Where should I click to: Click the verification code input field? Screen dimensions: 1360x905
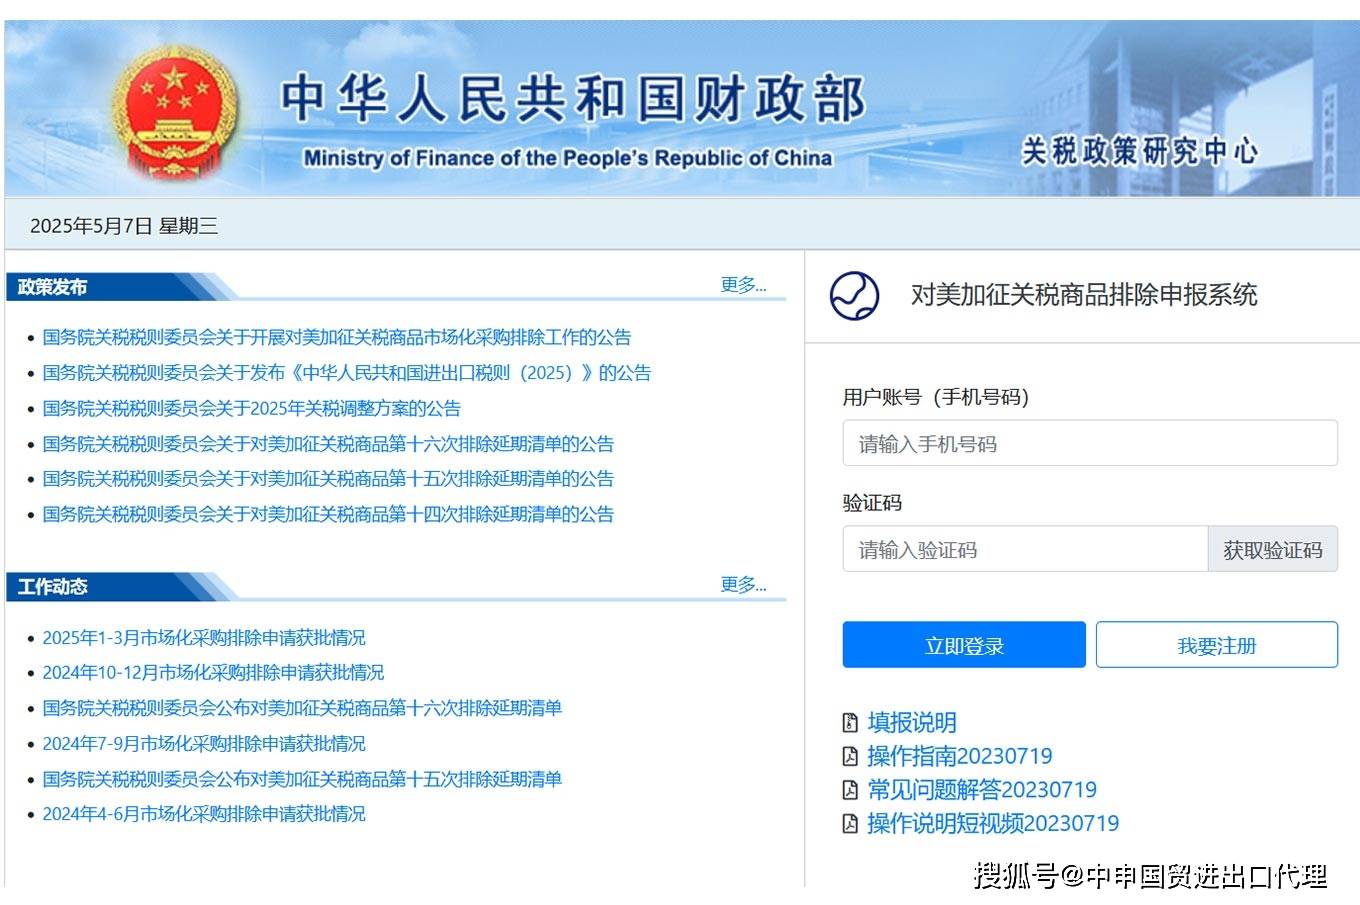(x=1024, y=549)
